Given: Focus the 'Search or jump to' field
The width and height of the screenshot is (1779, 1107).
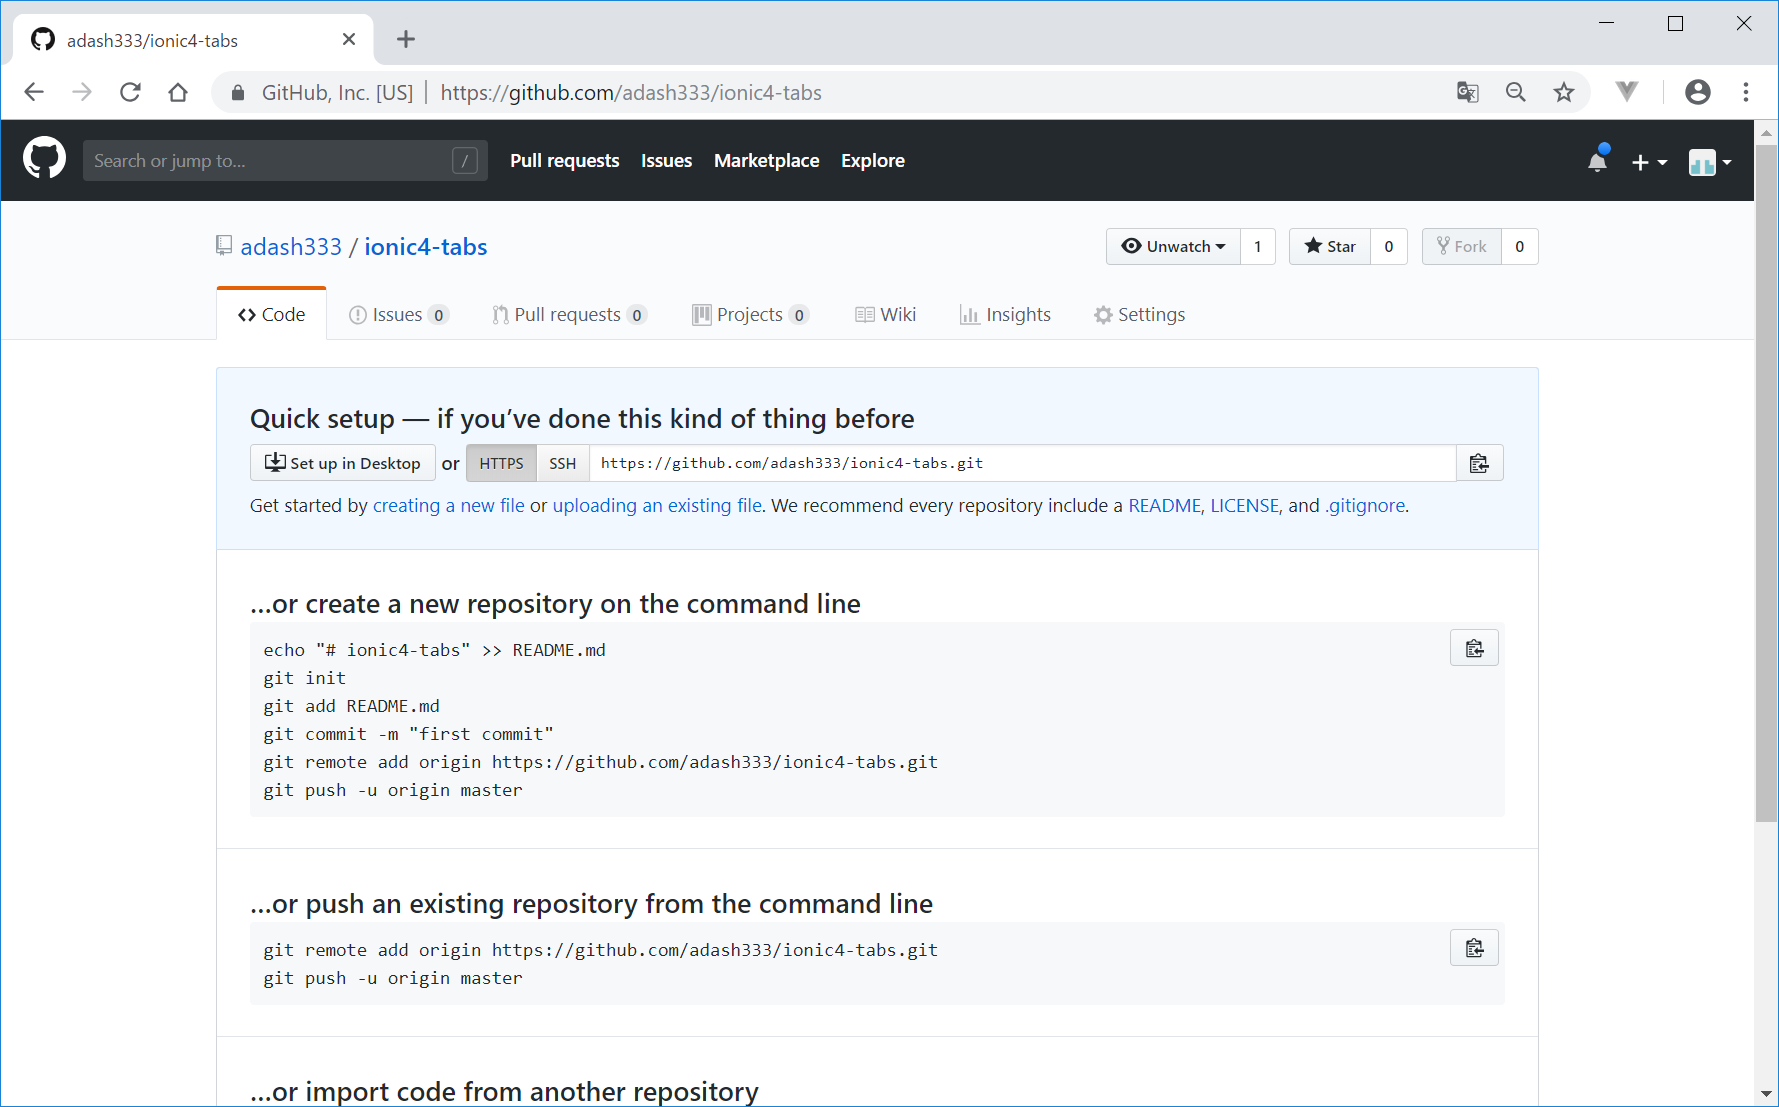Looking at the screenshot, I should 270,161.
